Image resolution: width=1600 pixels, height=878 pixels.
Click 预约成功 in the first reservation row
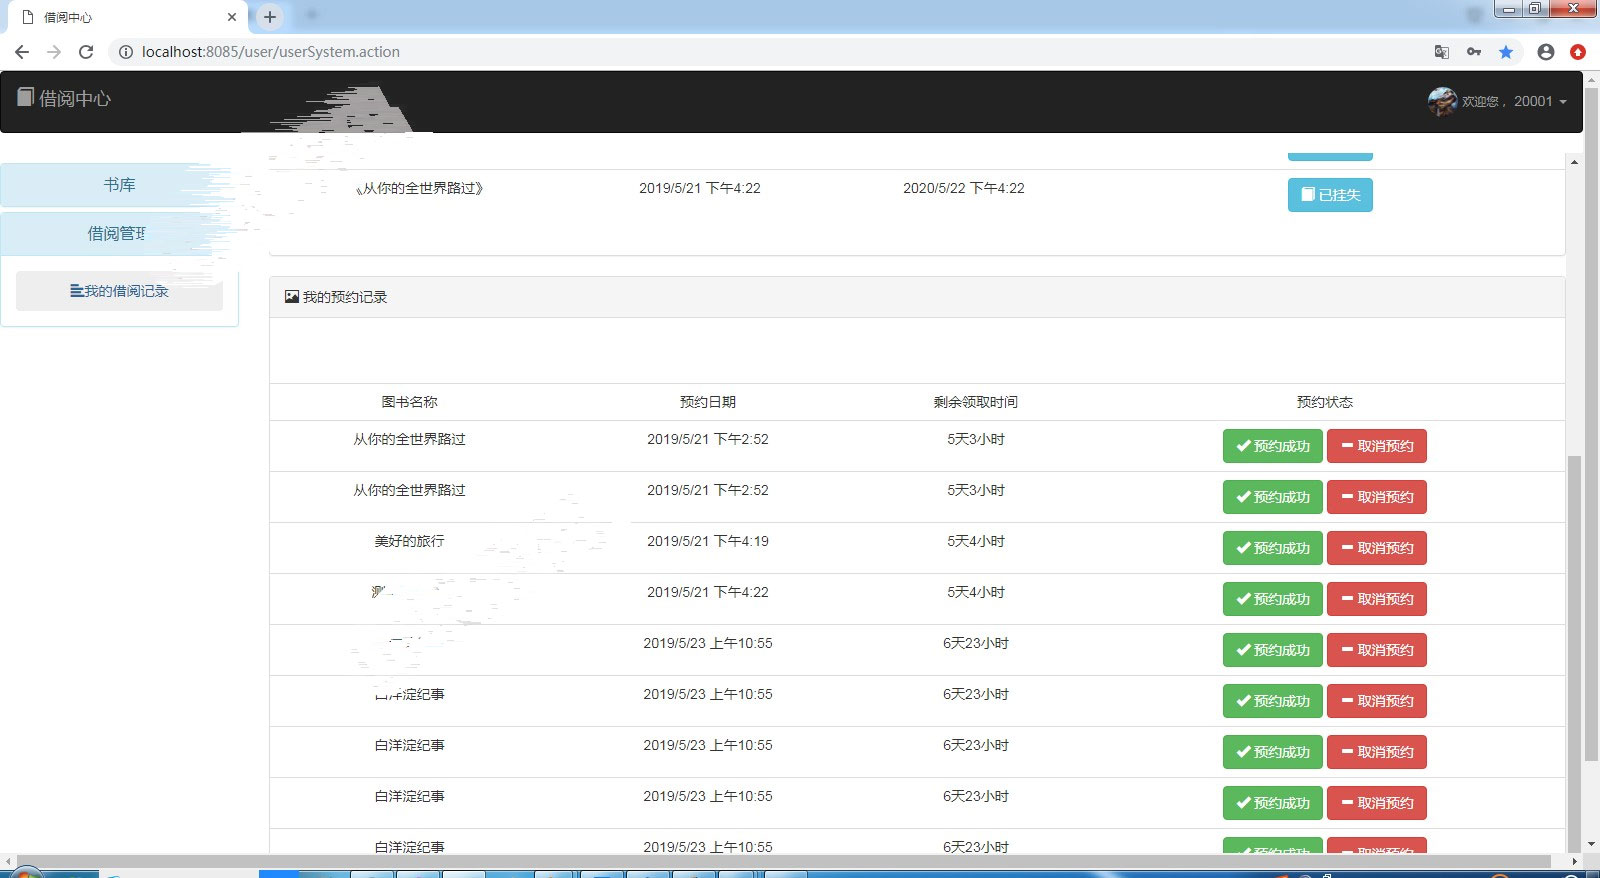click(1272, 446)
